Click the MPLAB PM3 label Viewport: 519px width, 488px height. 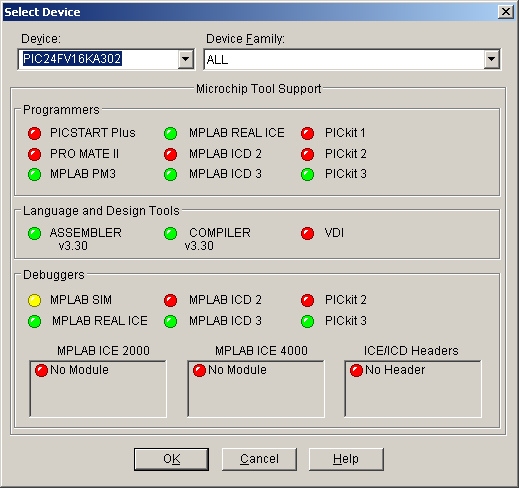pyautogui.click(x=83, y=174)
